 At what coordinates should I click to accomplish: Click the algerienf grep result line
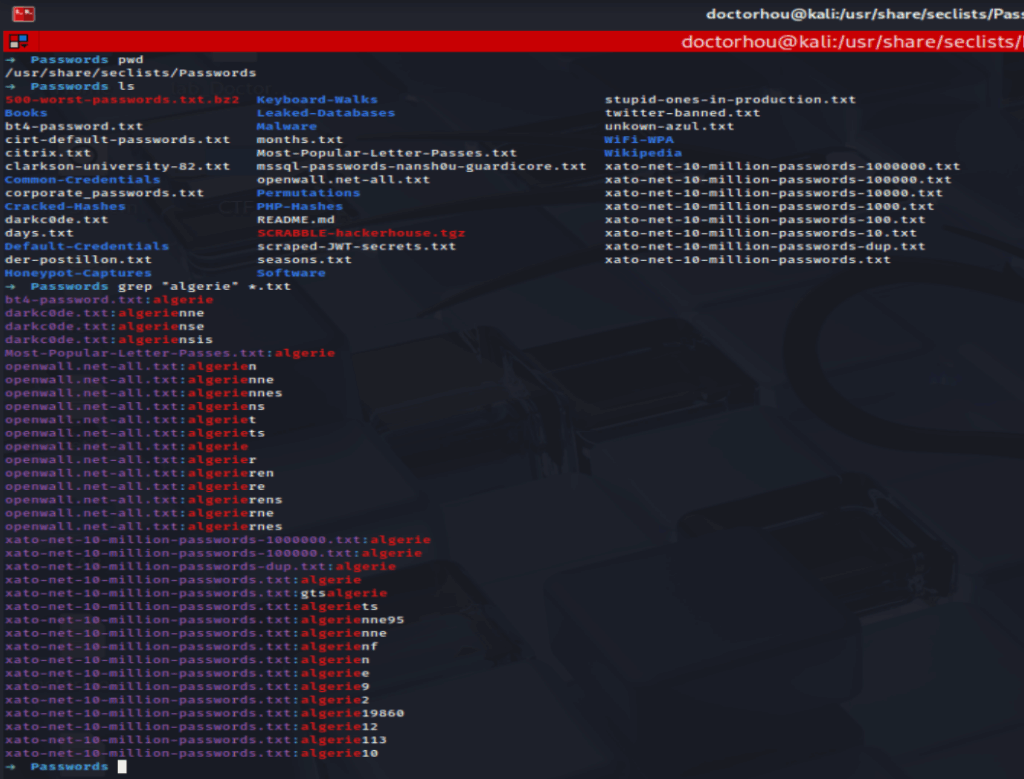click(x=191, y=646)
